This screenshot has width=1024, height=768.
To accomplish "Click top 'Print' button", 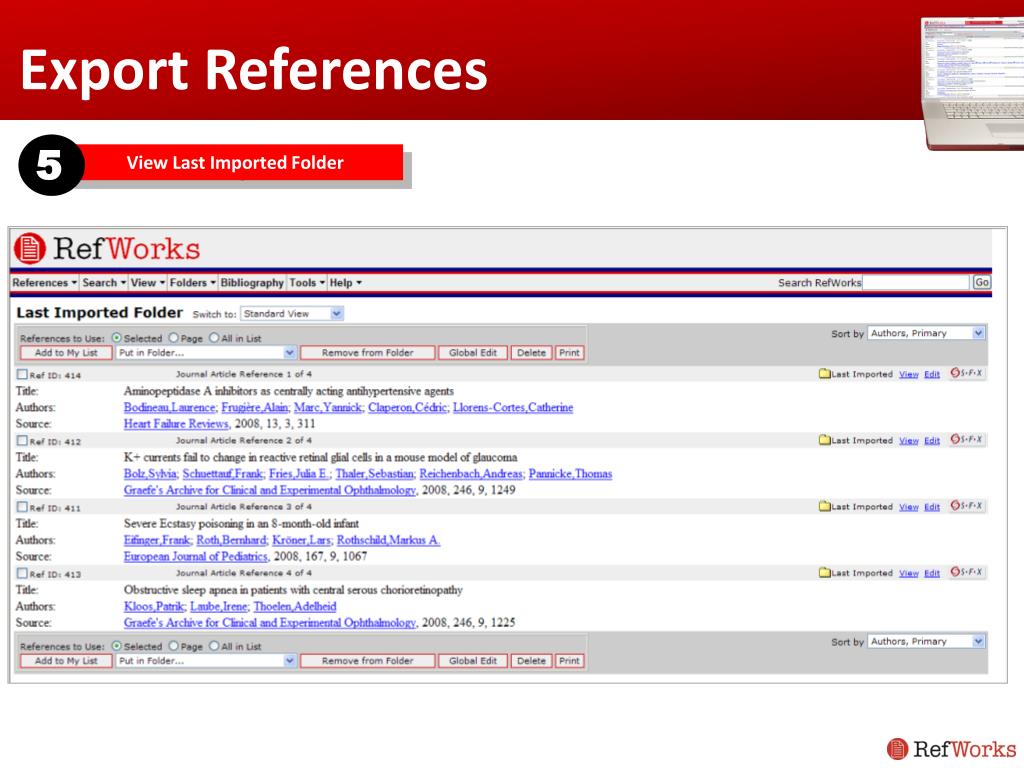I will (x=569, y=353).
